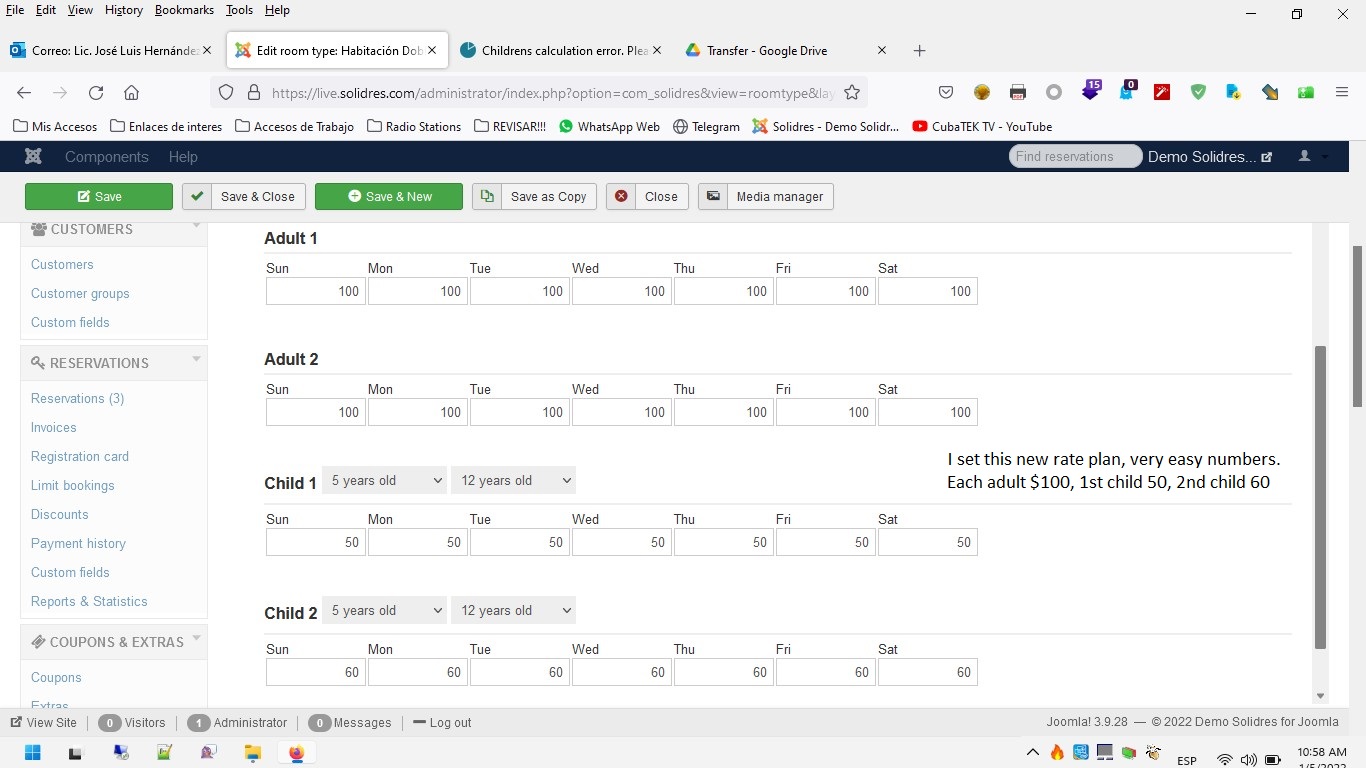Click the Joomla logo icon in admin bar
The width and height of the screenshot is (1366, 768).
(x=33, y=157)
